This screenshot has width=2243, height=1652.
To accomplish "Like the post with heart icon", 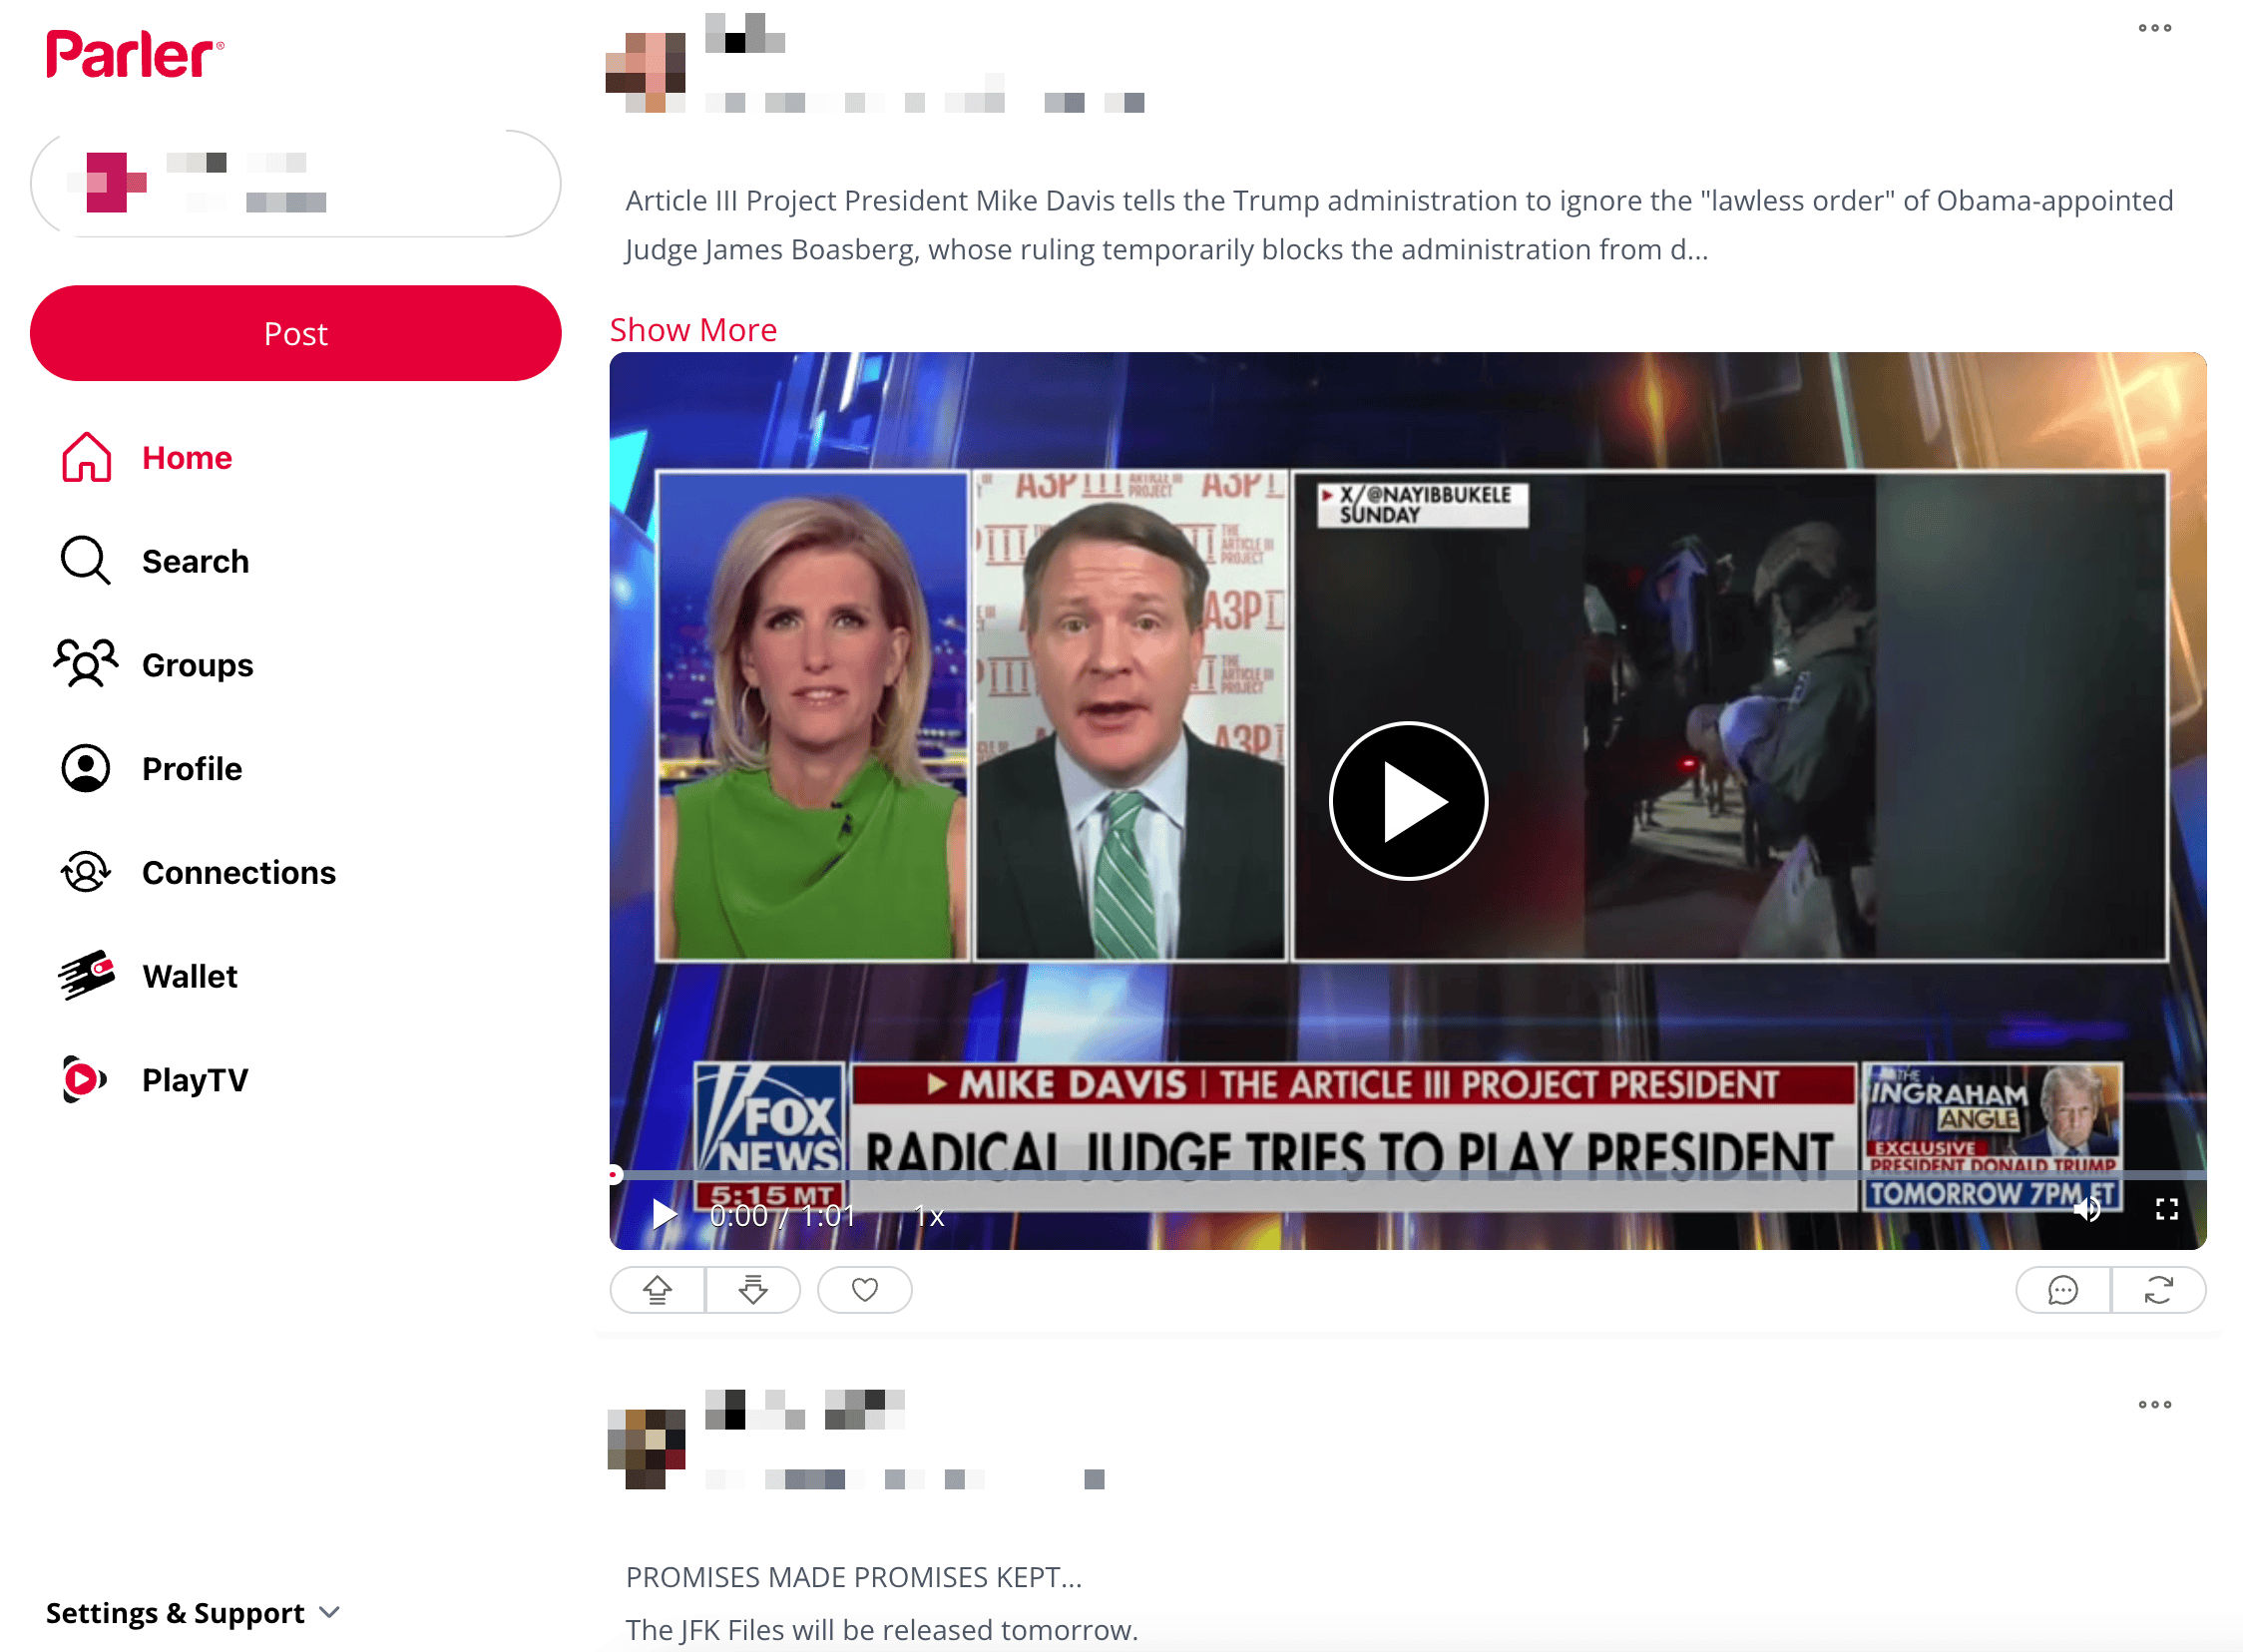I will 865,1290.
